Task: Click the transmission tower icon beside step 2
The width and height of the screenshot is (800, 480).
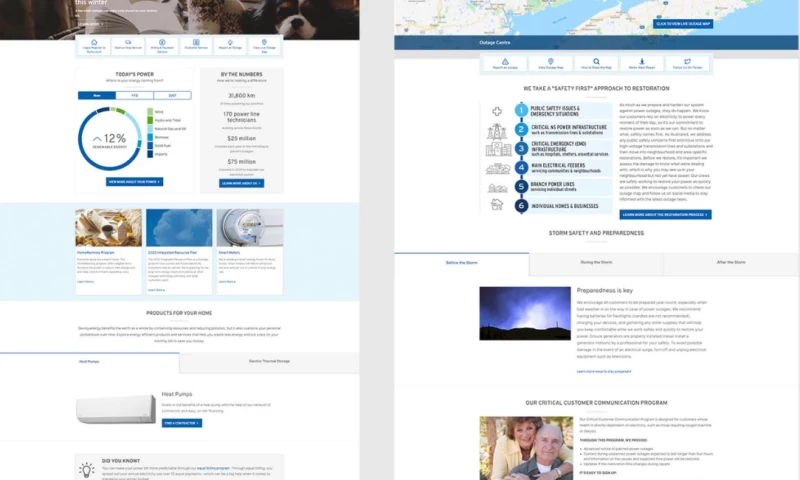Action: (497, 132)
